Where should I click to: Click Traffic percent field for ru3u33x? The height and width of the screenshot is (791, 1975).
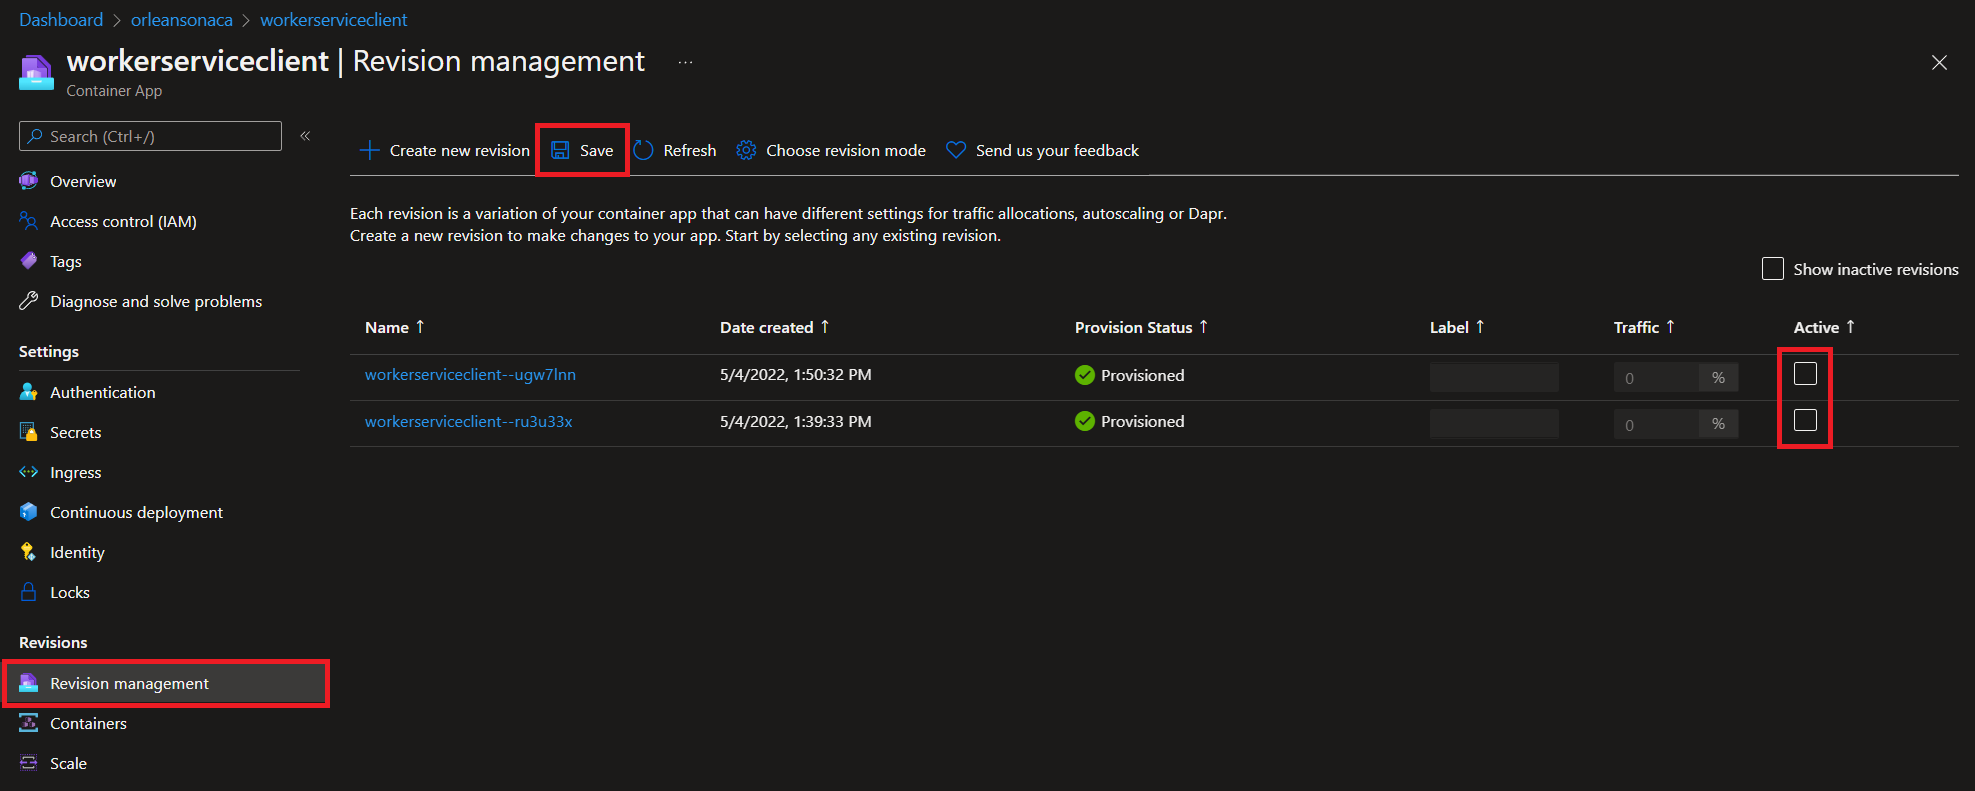pyautogui.click(x=1656, y=423)
